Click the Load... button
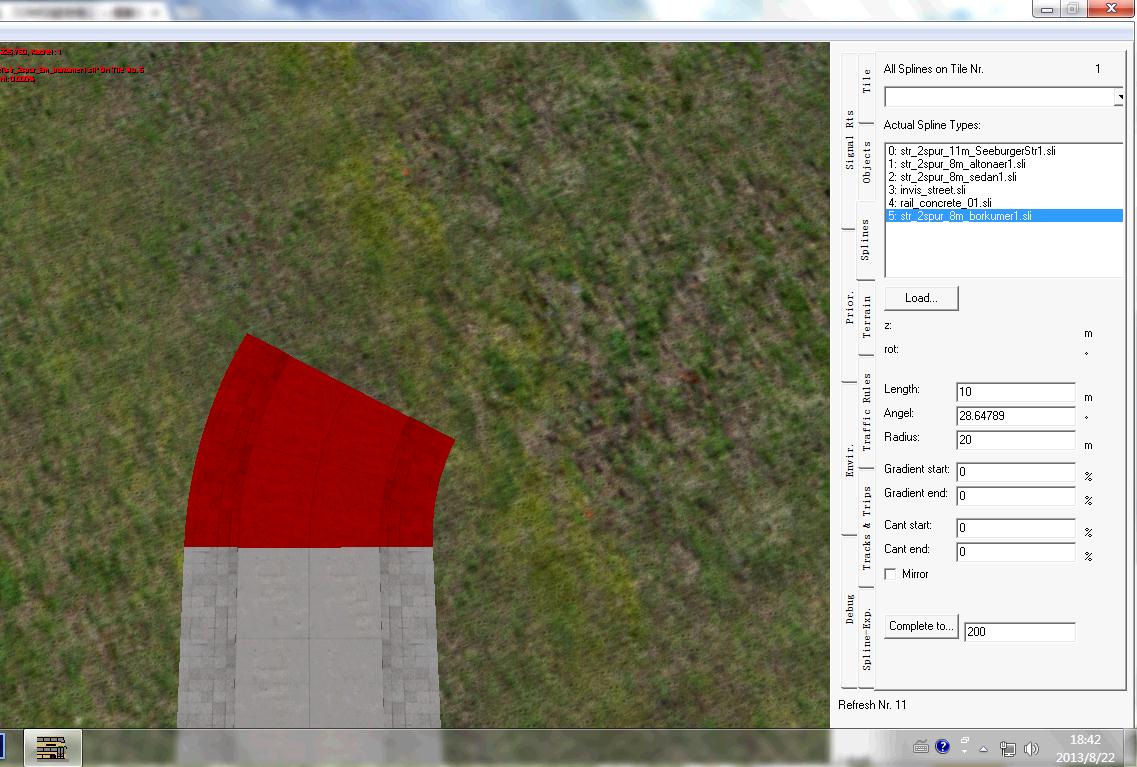 [x=921, y=298]
